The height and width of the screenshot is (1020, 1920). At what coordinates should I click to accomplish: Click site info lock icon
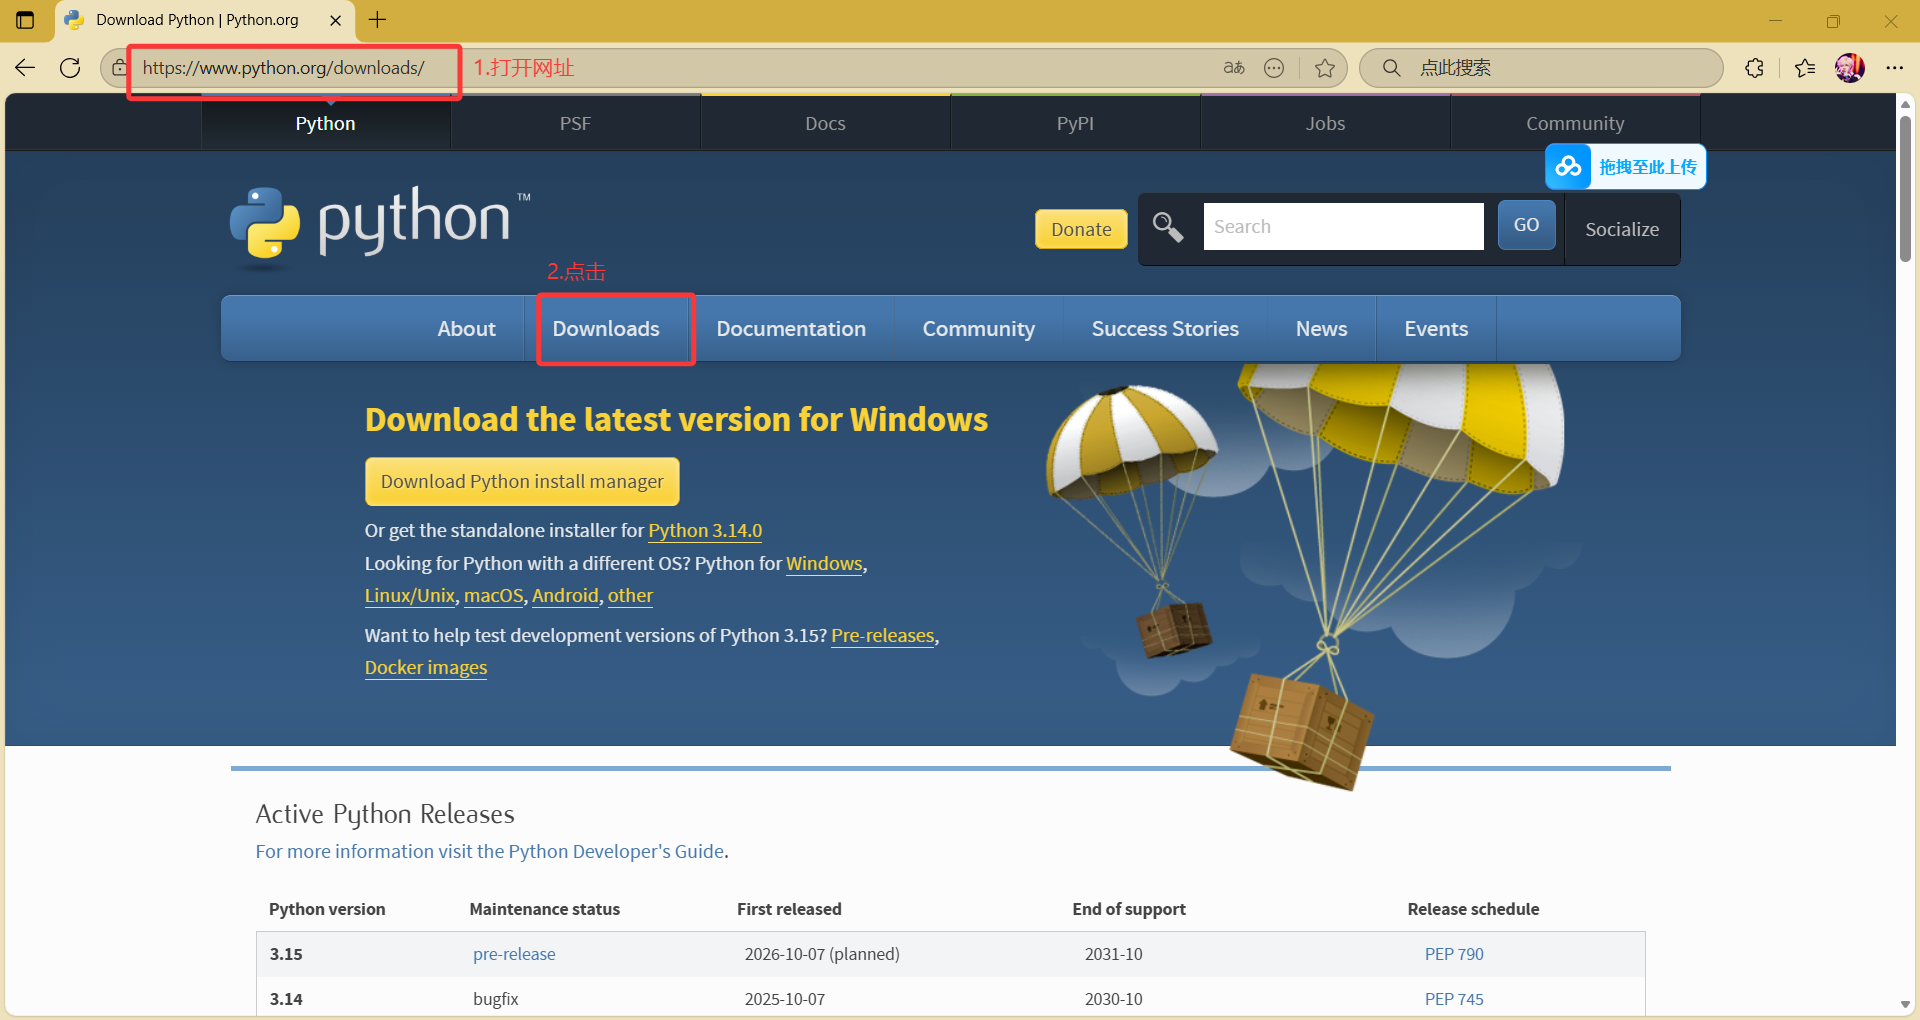point(119,68)
